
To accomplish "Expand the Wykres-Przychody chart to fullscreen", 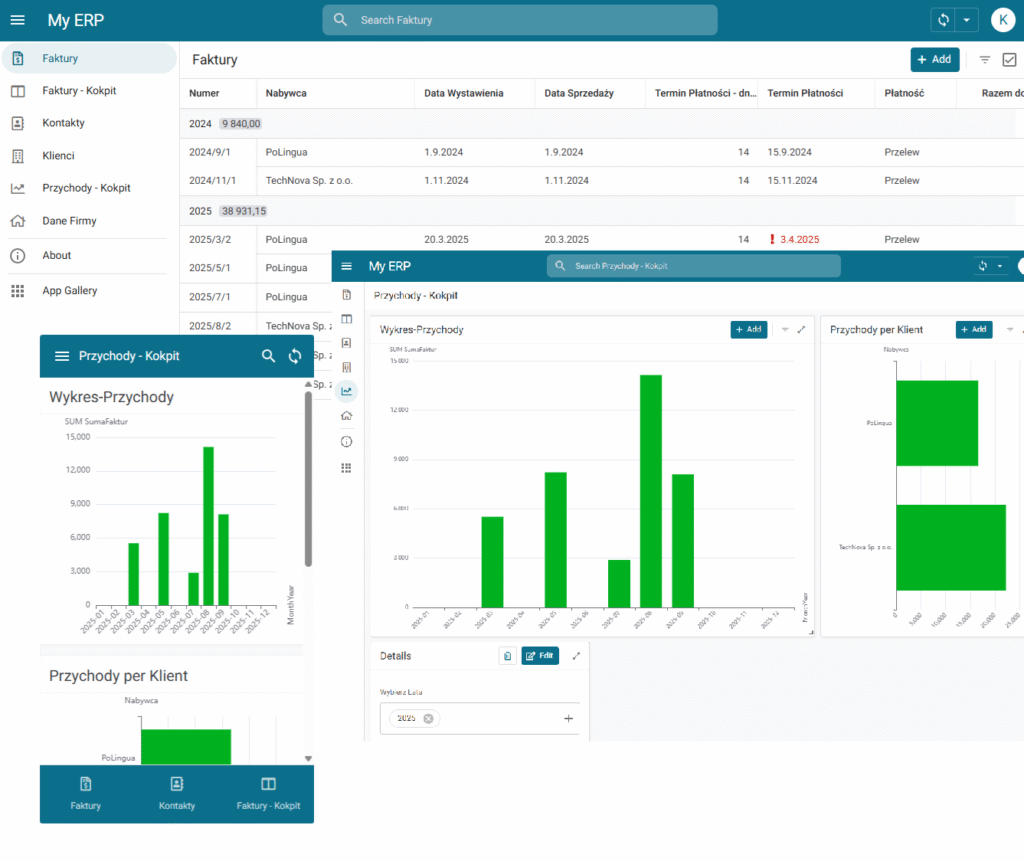I will point(801,329).
